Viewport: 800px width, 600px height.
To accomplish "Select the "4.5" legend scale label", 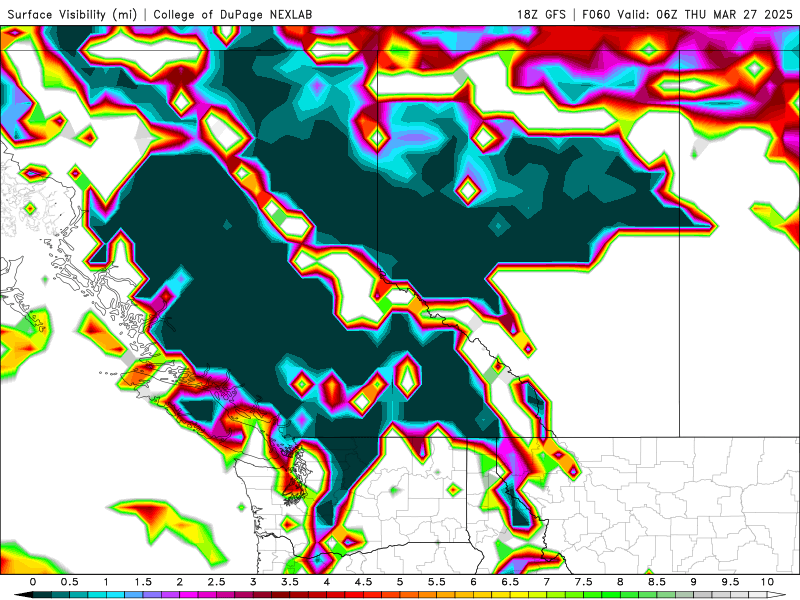I will click(x=363, y=582).
